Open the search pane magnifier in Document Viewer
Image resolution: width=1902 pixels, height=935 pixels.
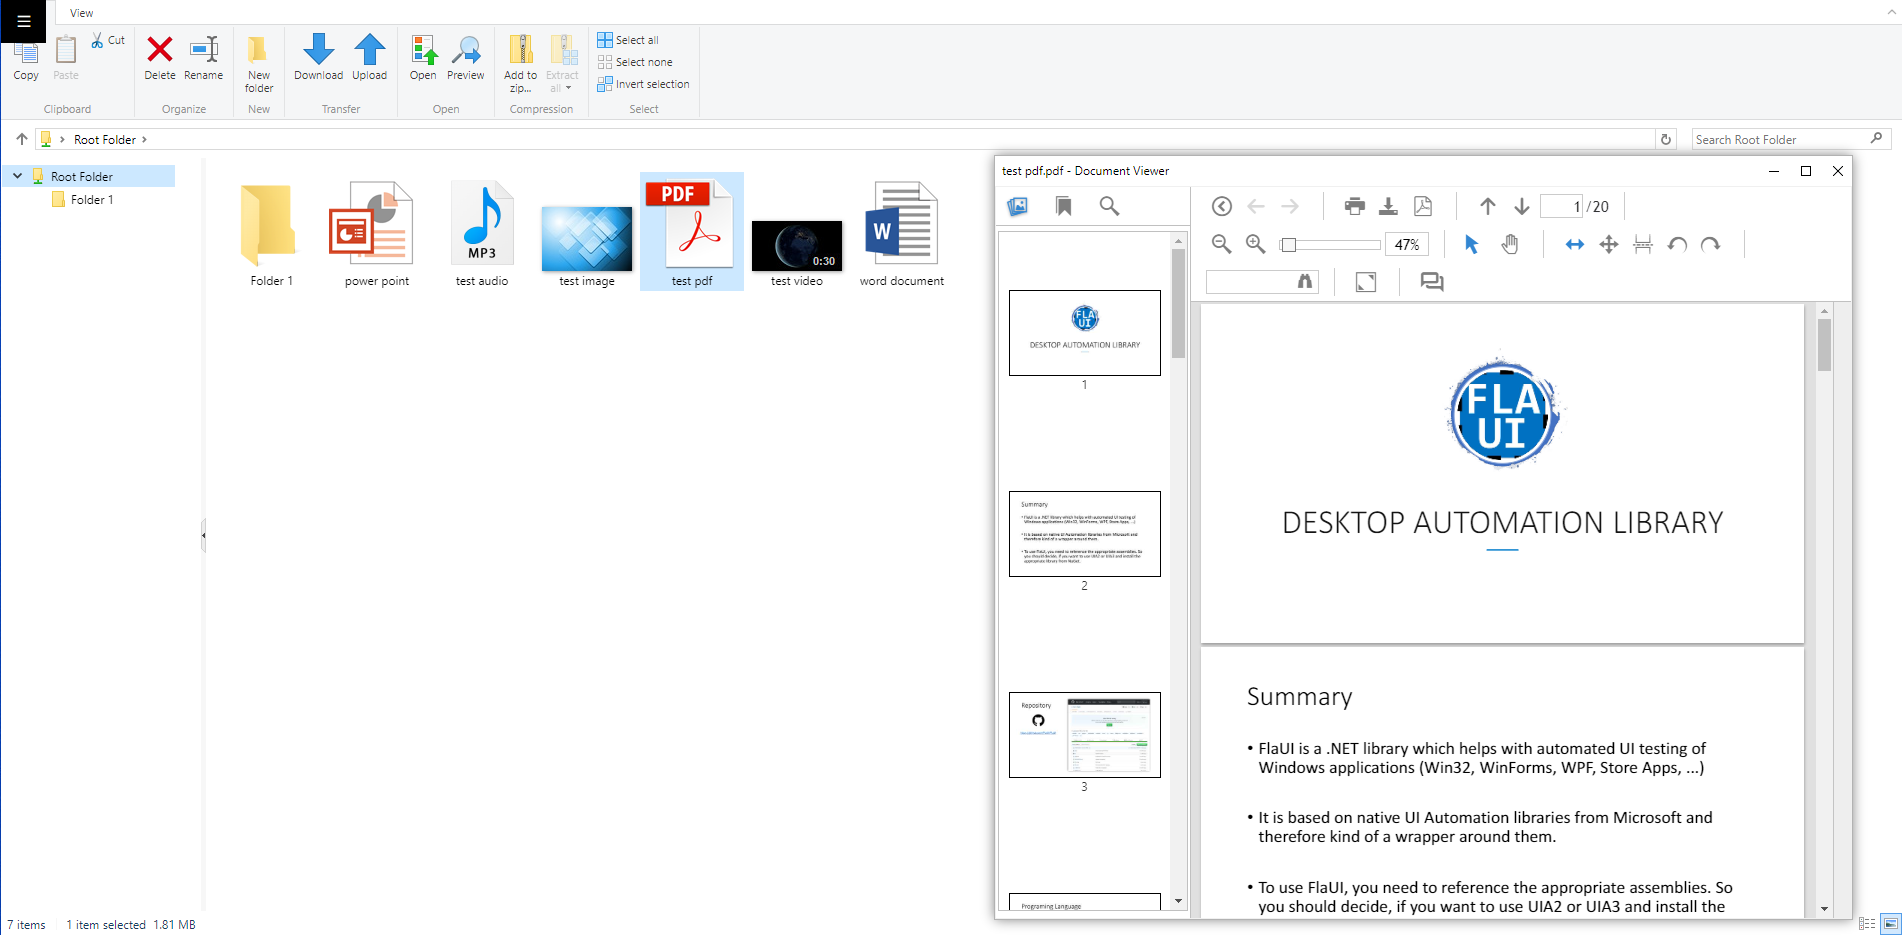click(1109, 206)
